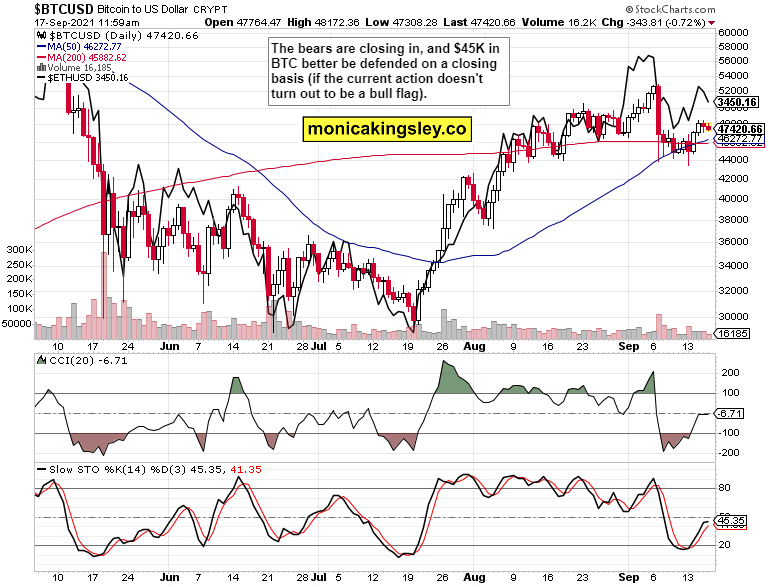
Task: Click the -6.71 CCI value tag
Action: [733, 412]
